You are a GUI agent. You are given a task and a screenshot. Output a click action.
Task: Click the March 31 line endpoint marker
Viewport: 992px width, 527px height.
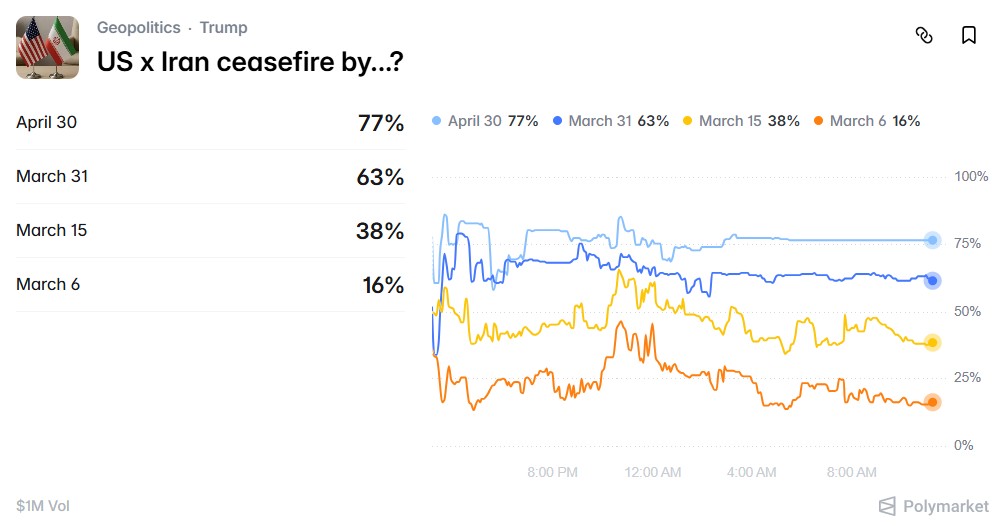point(932,281)
